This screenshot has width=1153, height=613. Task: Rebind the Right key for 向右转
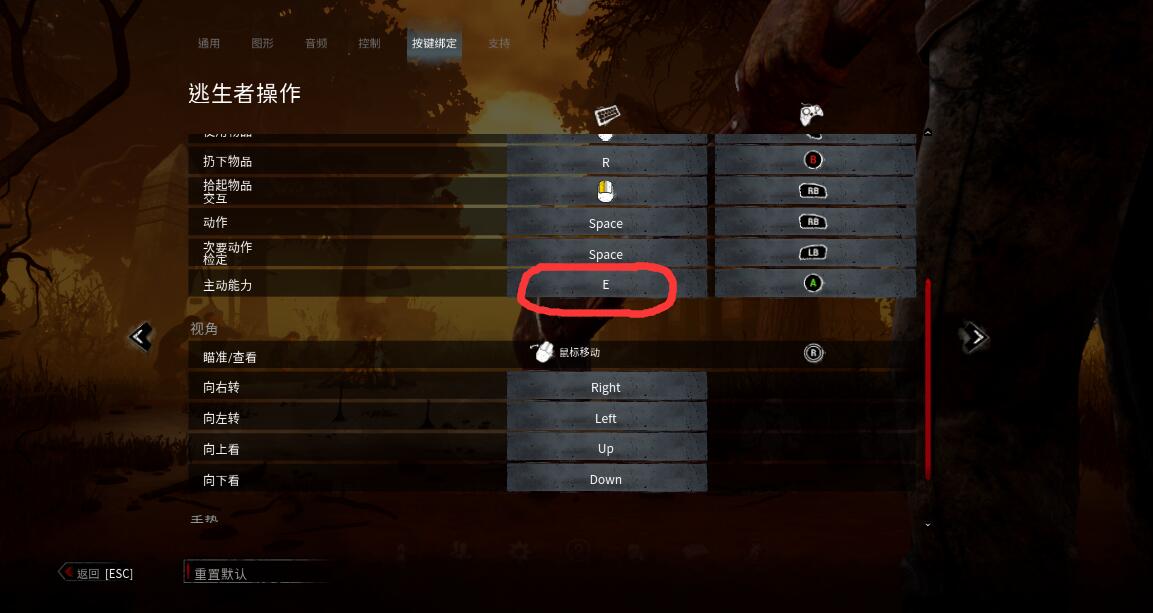(x=607, y=387)
